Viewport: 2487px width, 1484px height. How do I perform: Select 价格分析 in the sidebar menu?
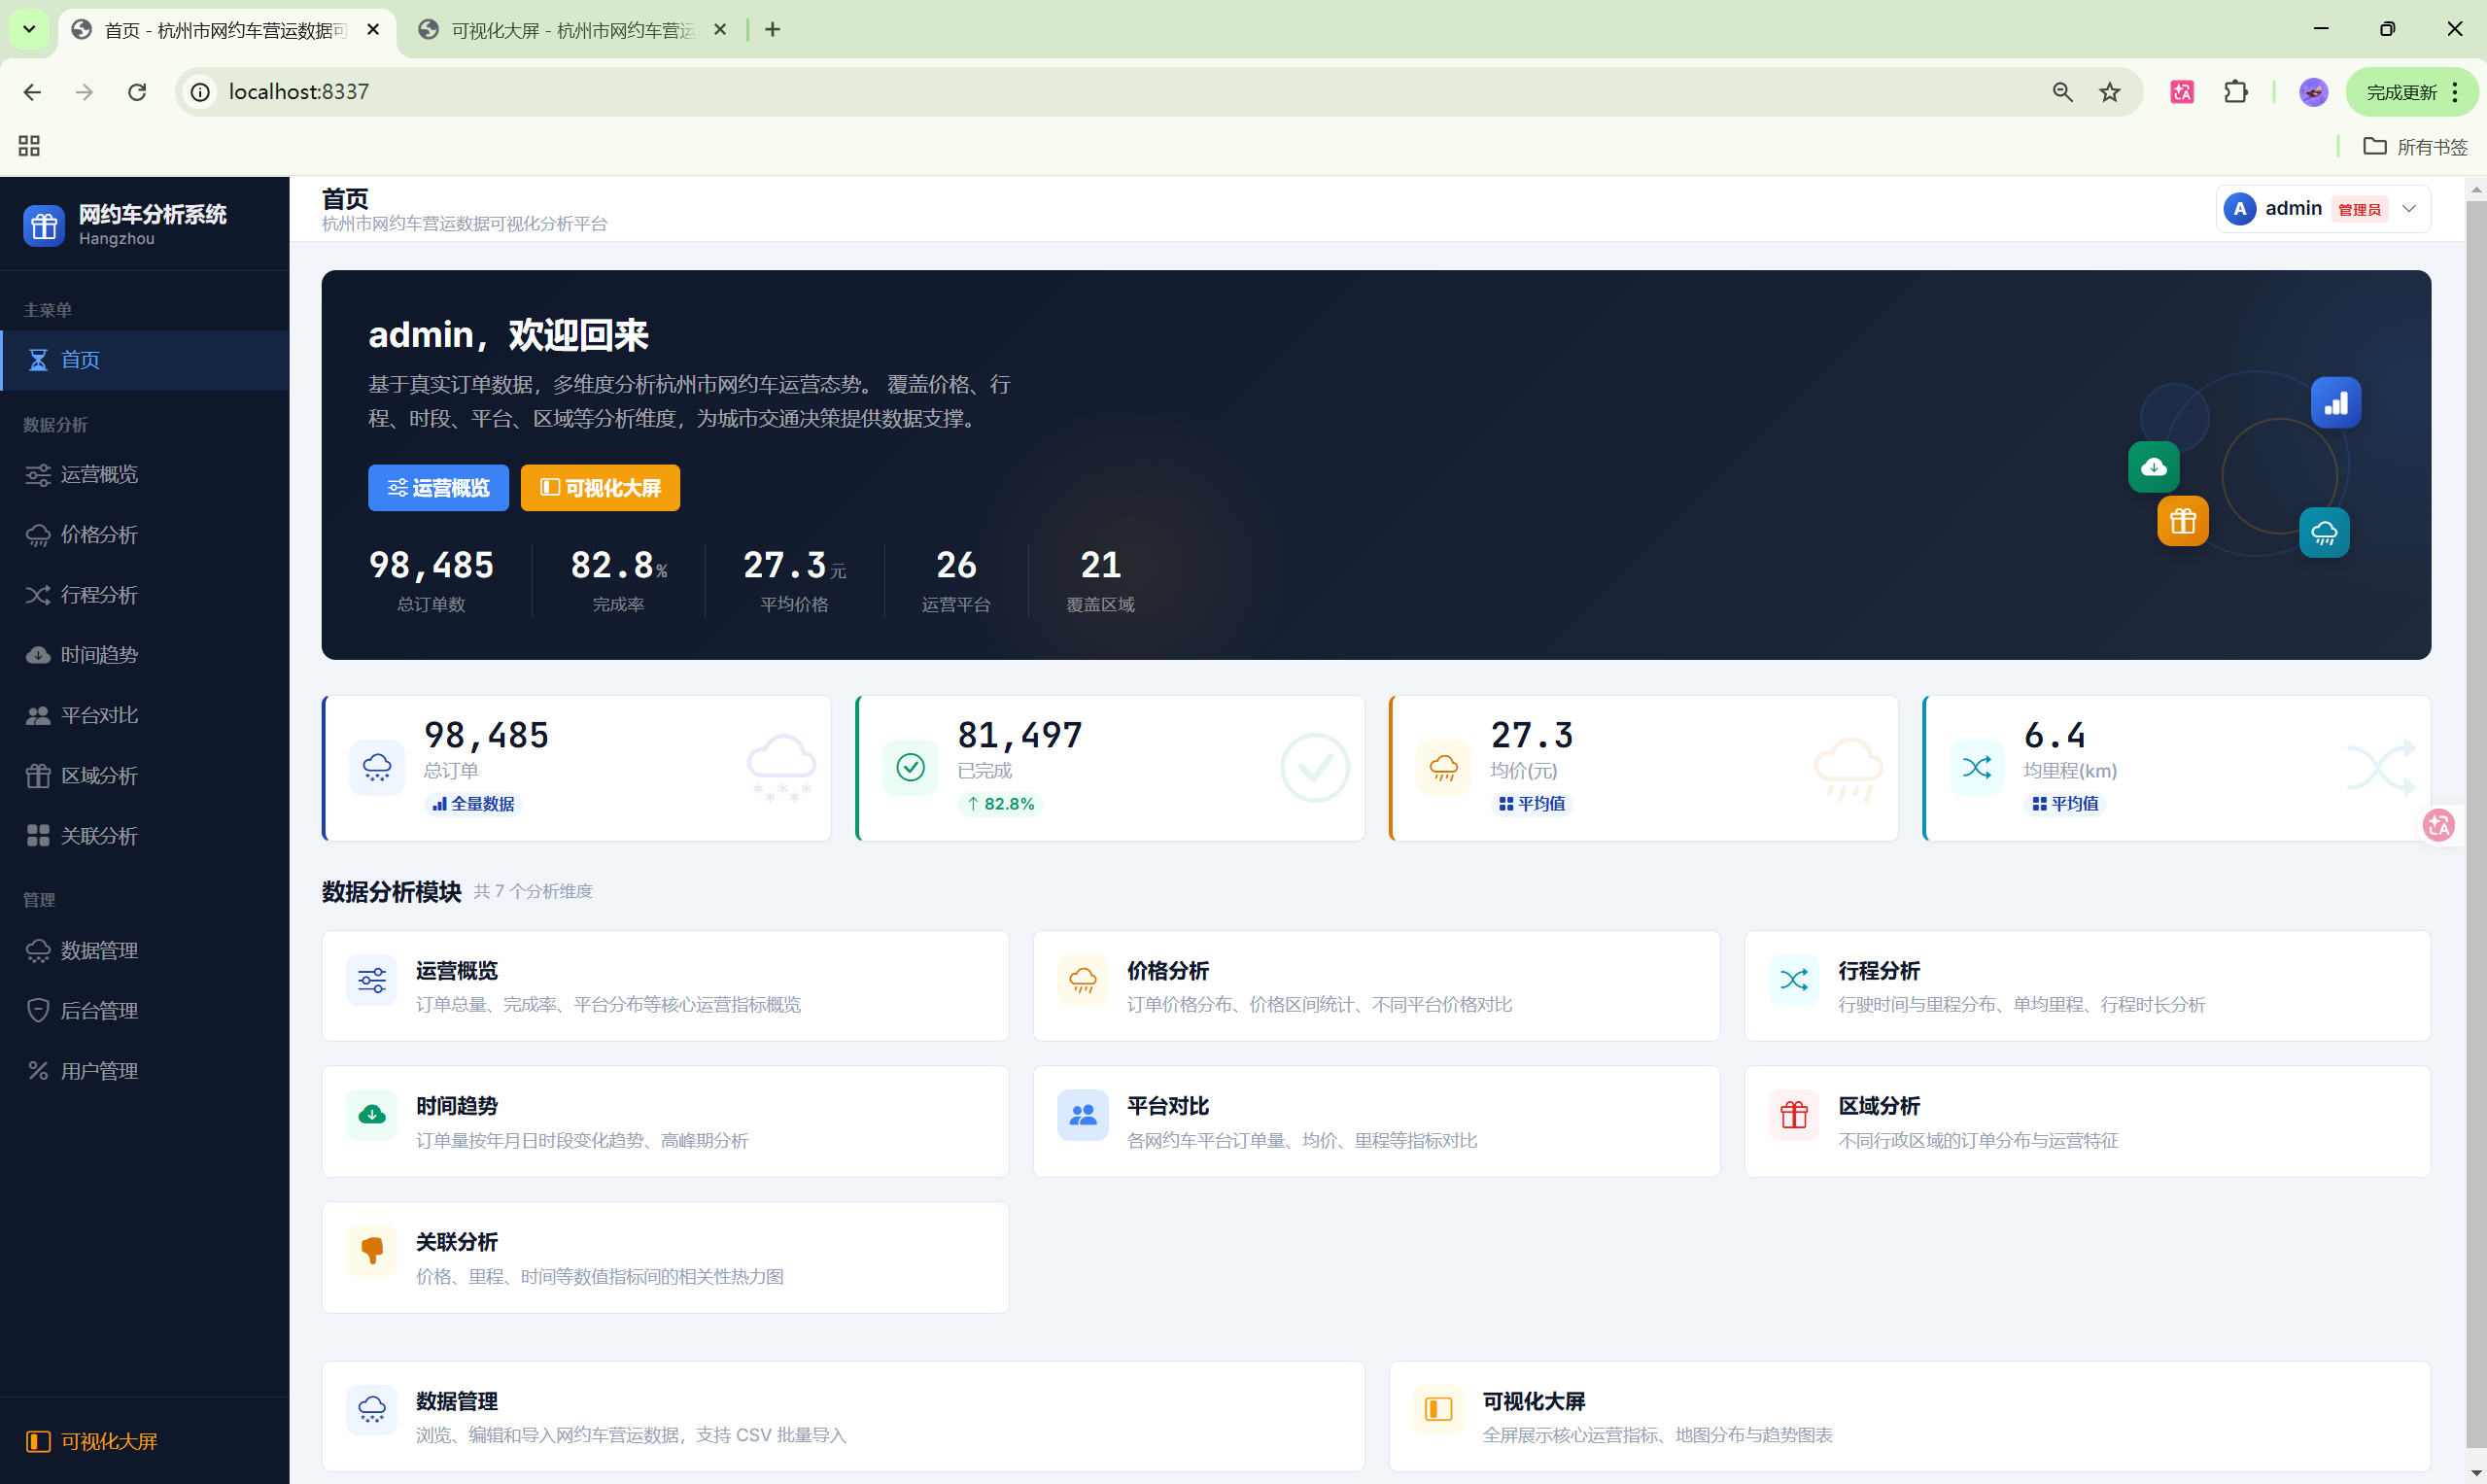(100, 535)
